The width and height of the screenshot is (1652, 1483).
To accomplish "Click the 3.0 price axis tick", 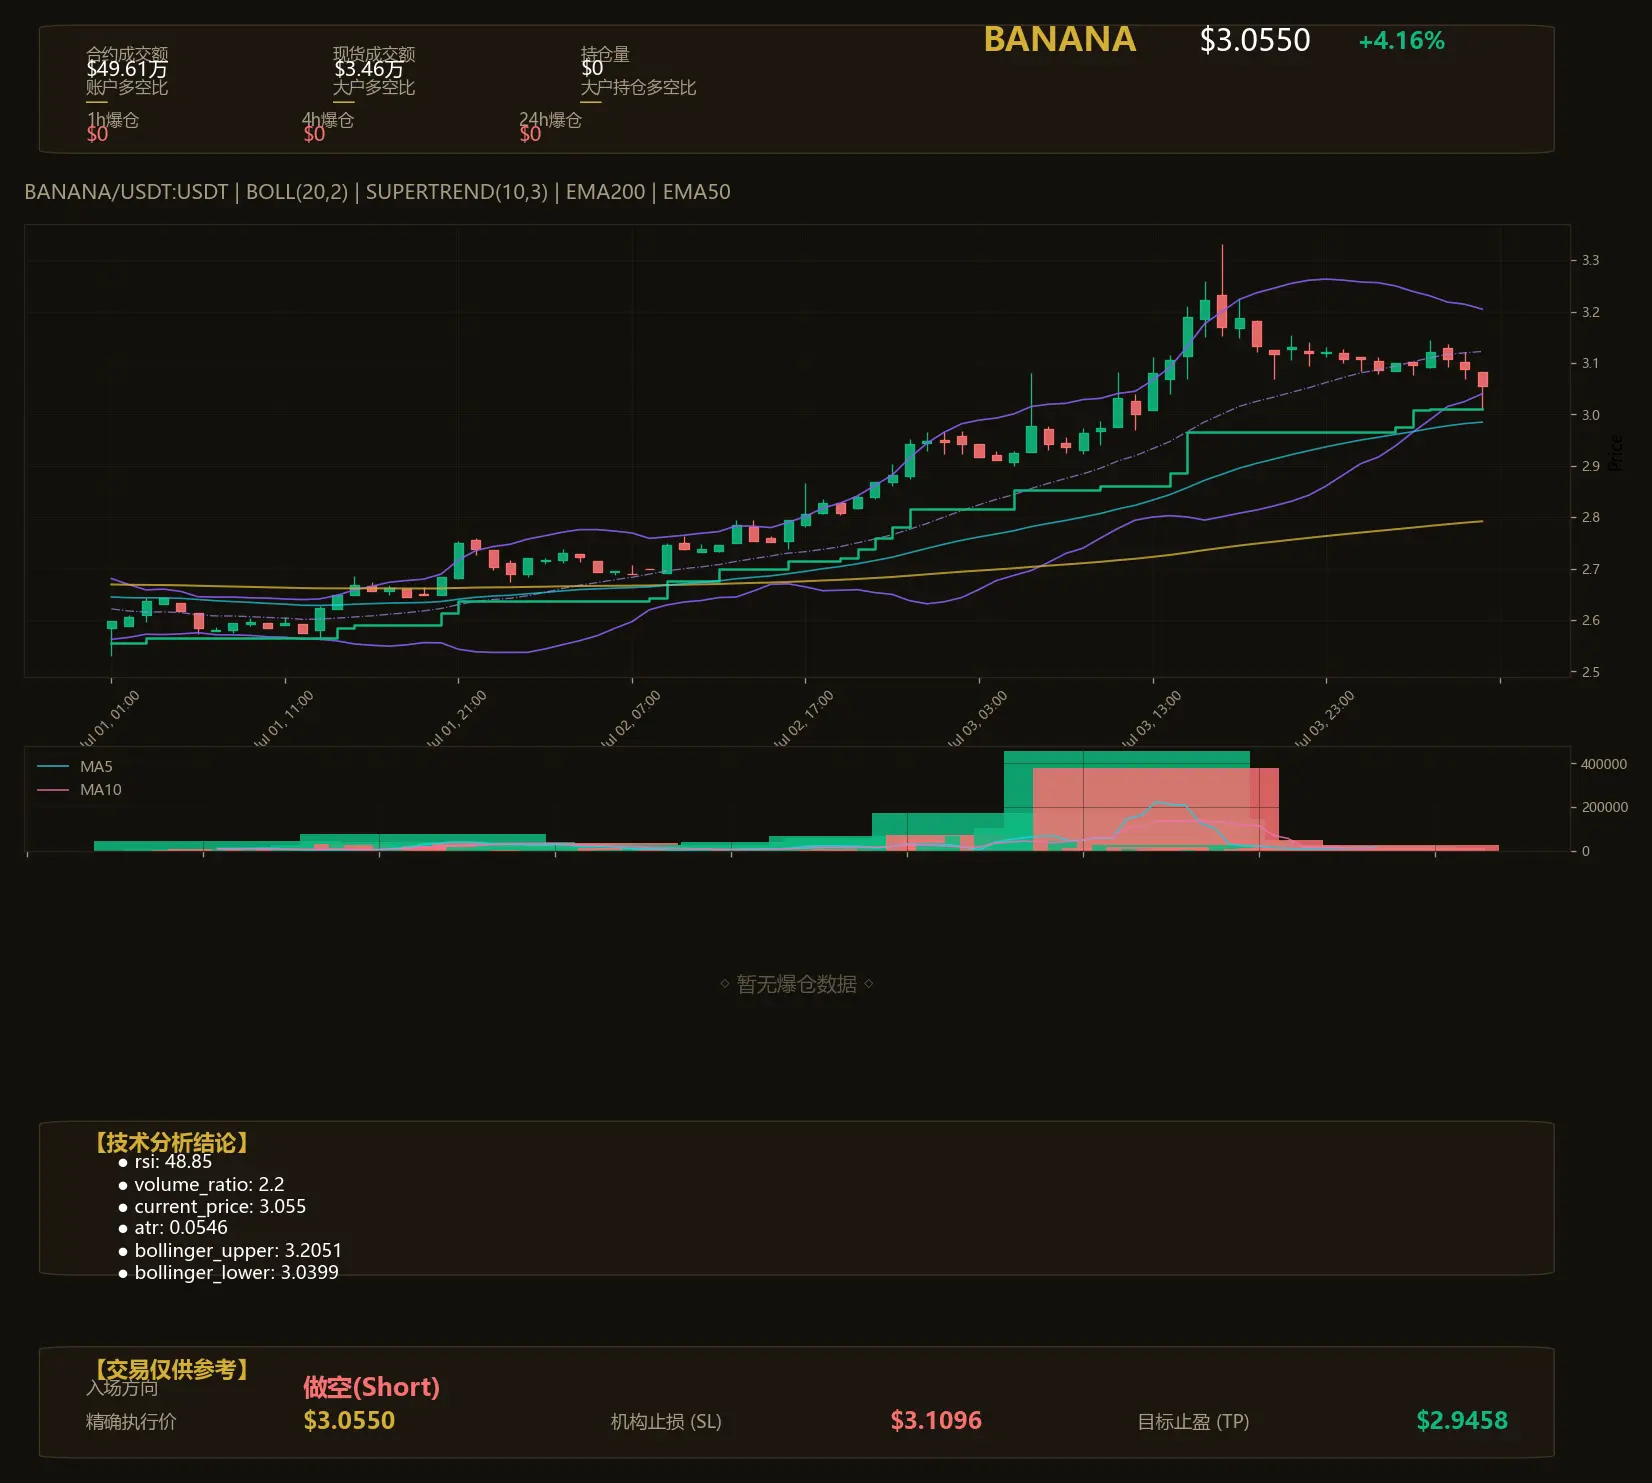I will click(x=1590, y=415).
